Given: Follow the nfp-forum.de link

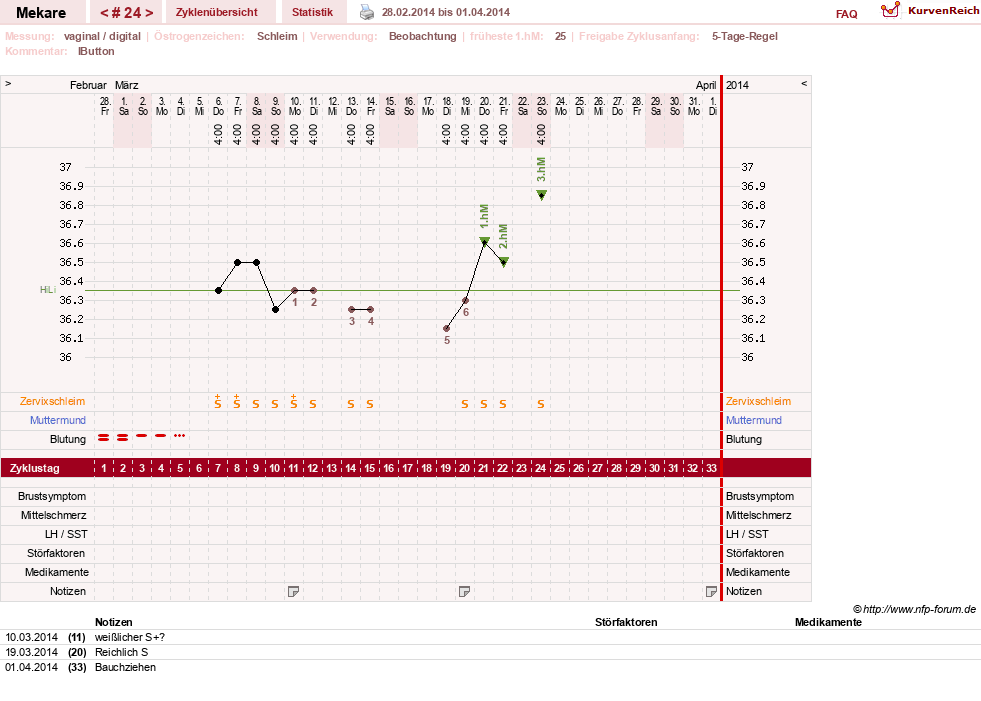Looking at the screenshot, I should [919, 609].
